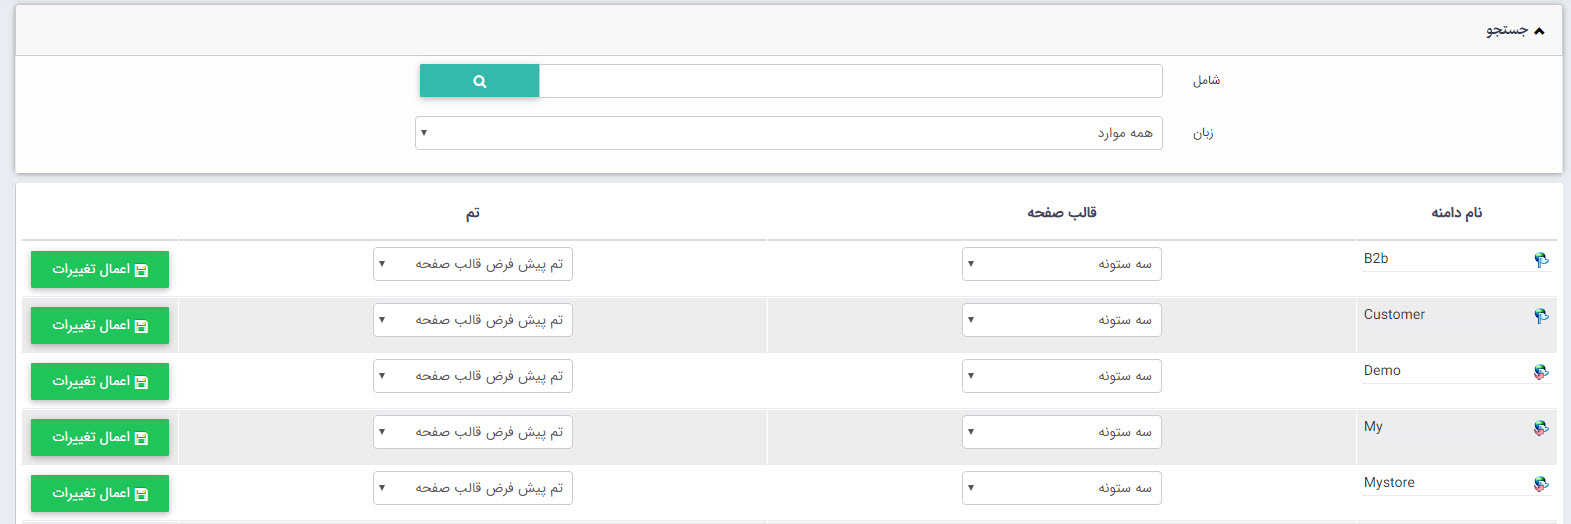Open theme dropdown for Customer row
This screenshot has width=1571, height=524.
pyautogui.click(x=472, y=320)
